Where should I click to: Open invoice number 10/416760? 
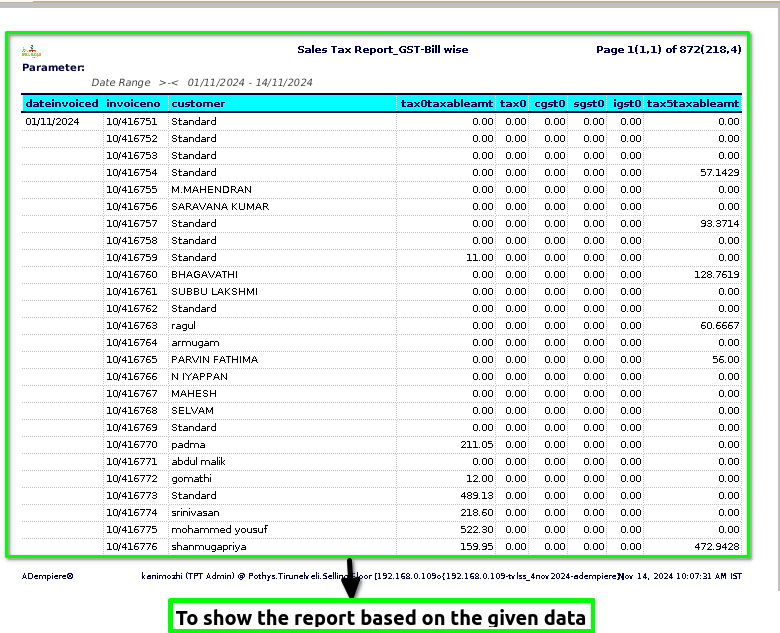tap(131, 274)
